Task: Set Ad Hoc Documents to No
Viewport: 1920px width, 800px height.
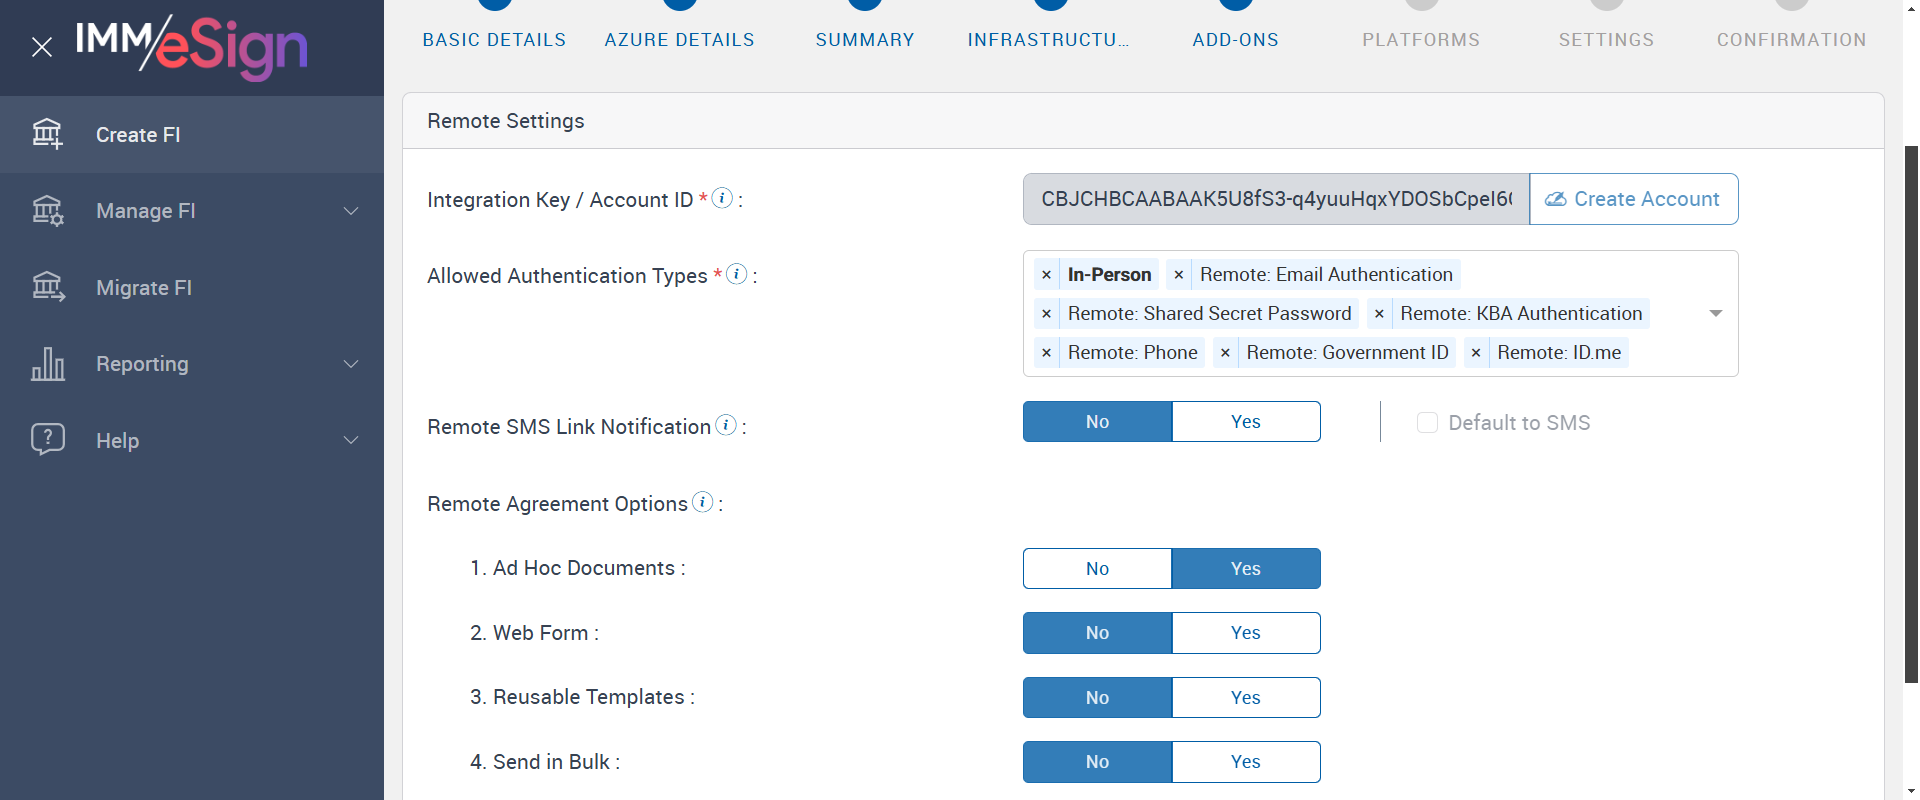Action: [1097, 569]
